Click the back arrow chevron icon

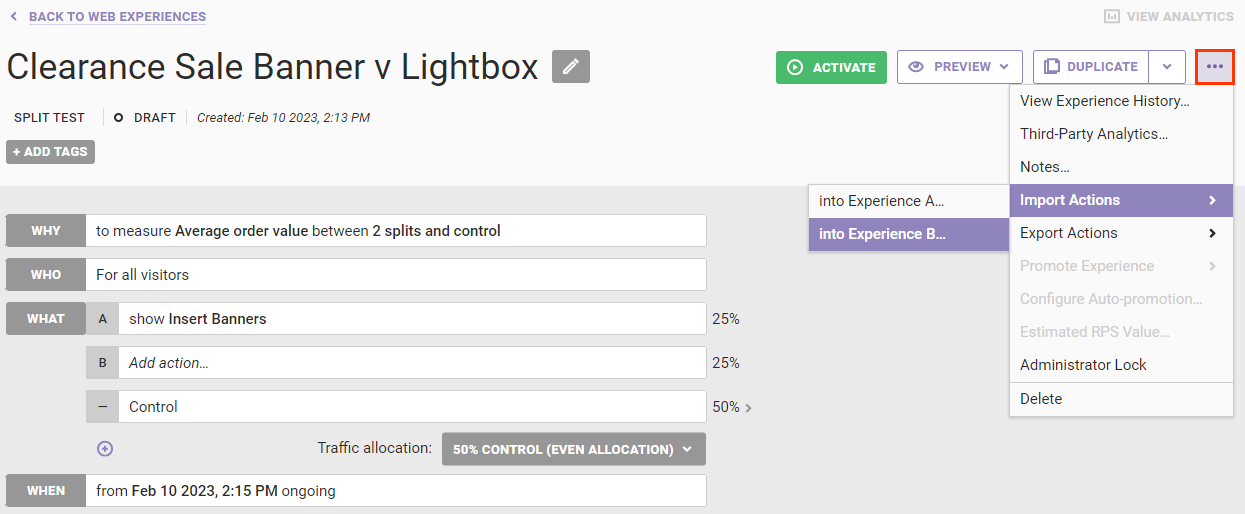pos(14,17)
